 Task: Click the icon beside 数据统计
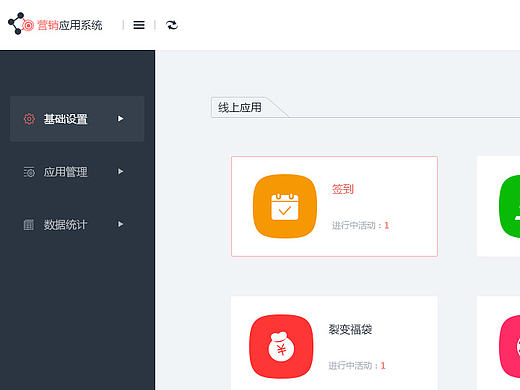coord(29,225)
